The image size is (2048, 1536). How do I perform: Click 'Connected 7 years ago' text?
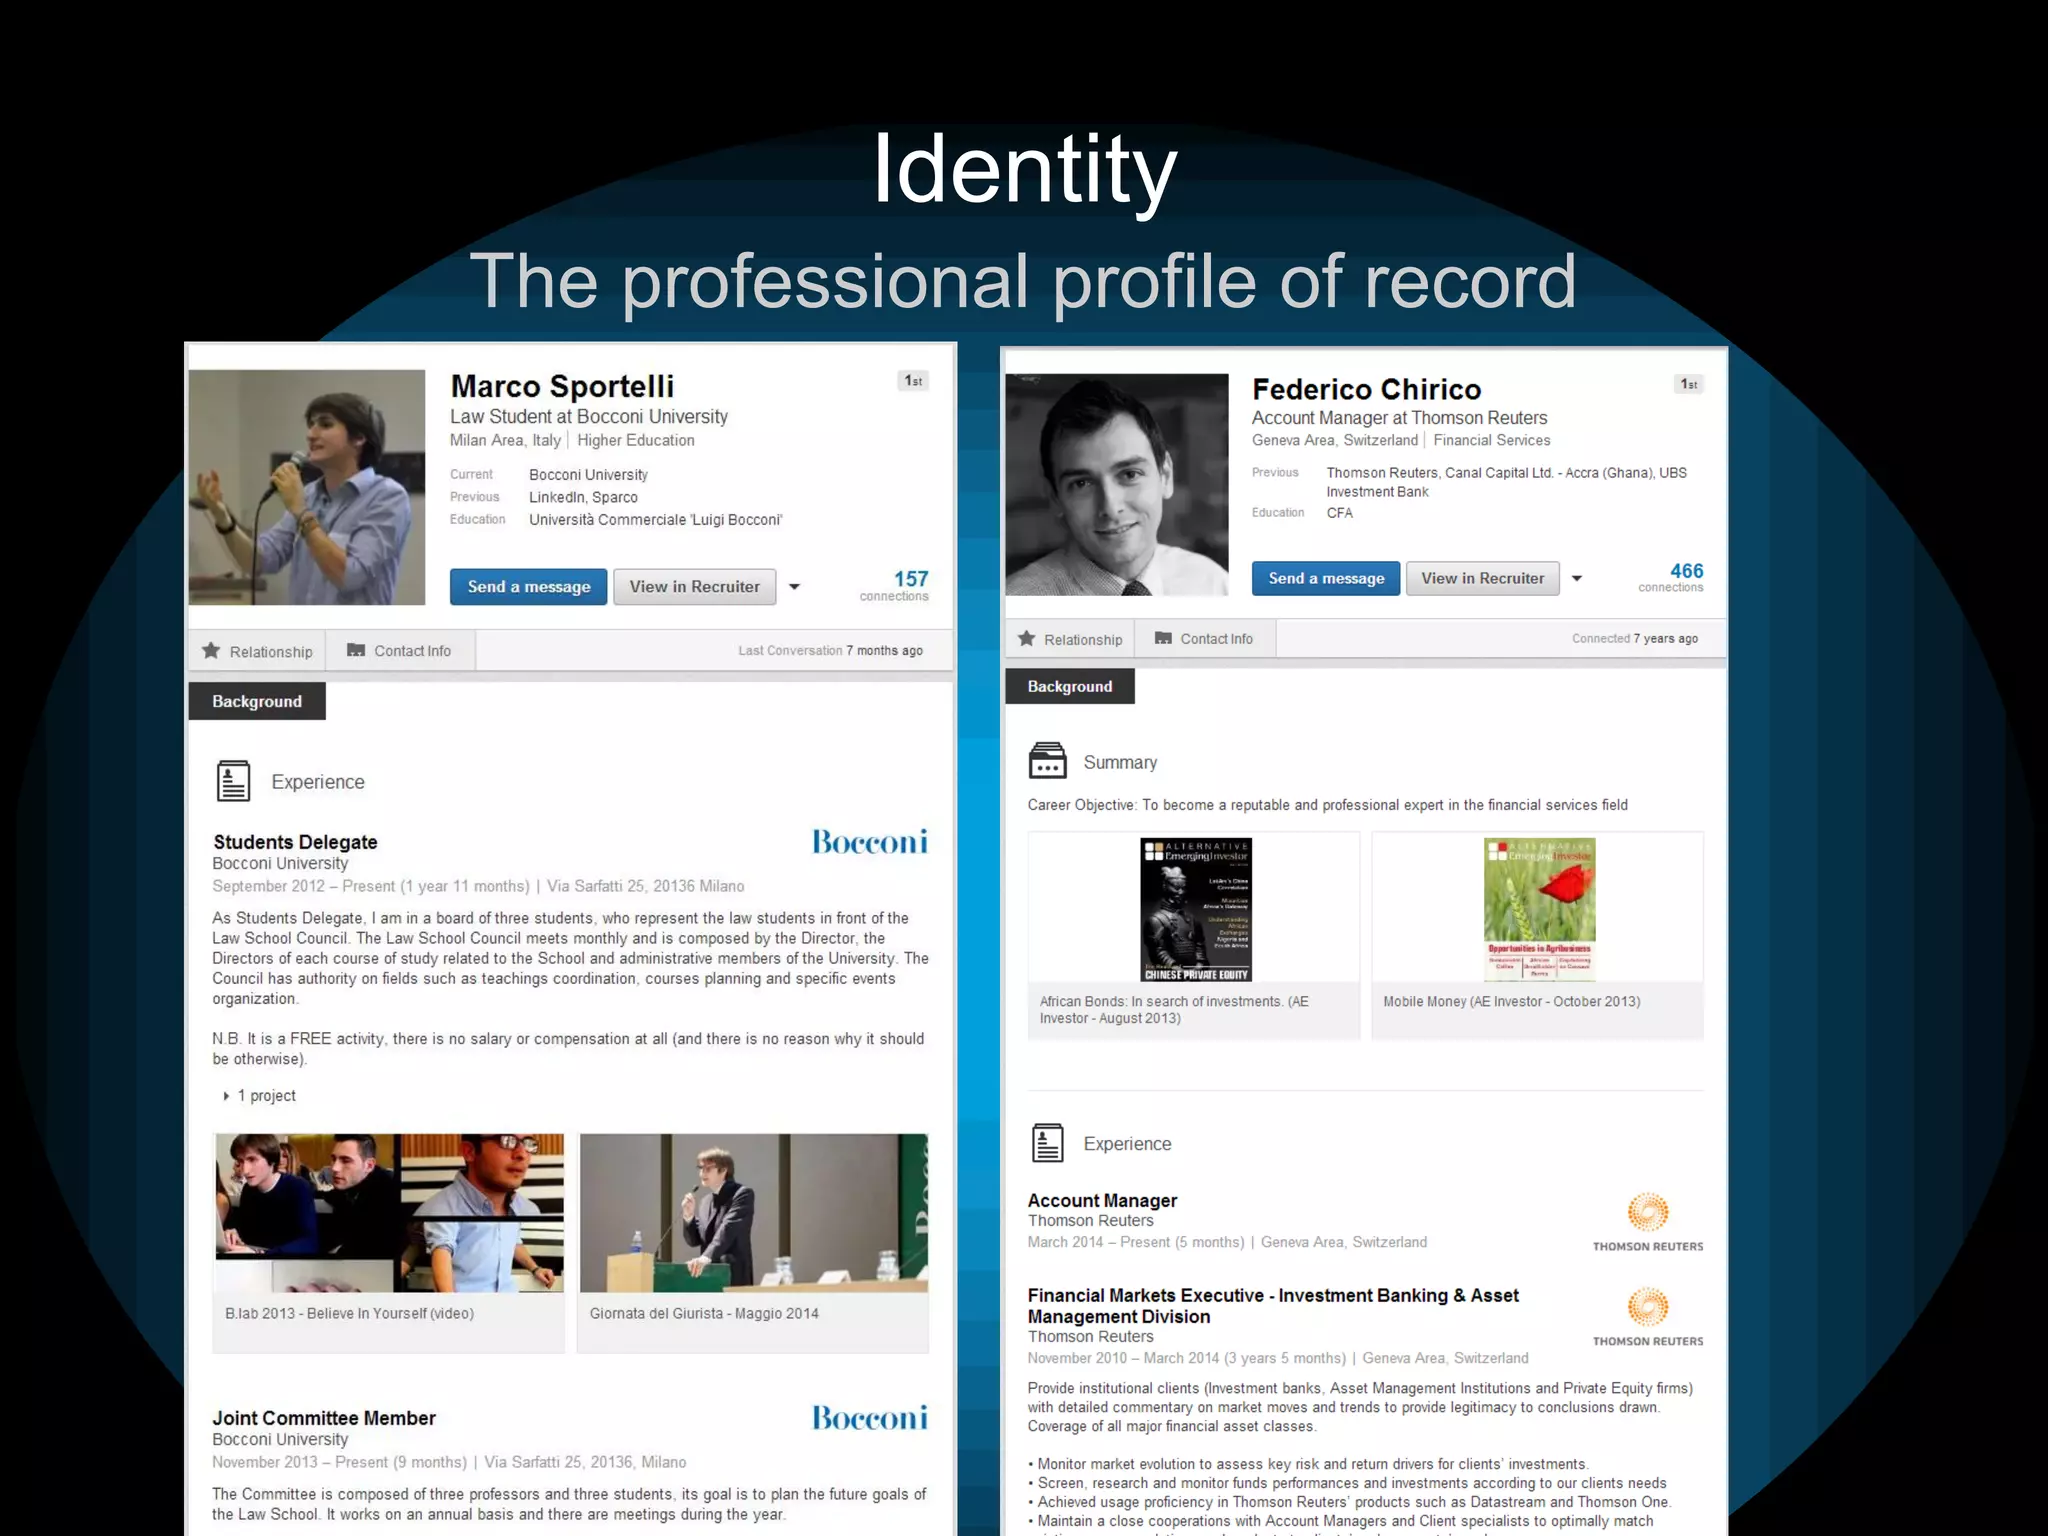tap(1635, 638)
